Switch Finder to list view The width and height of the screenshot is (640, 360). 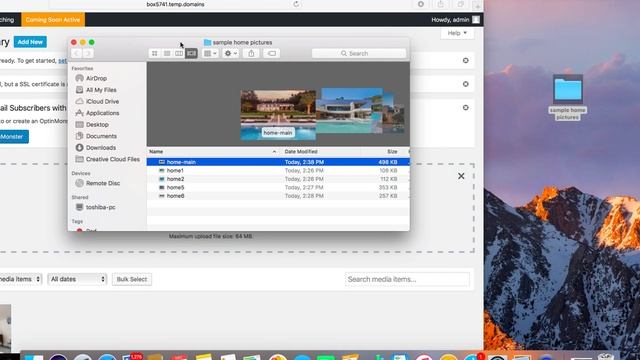click(x=167, y=53)
